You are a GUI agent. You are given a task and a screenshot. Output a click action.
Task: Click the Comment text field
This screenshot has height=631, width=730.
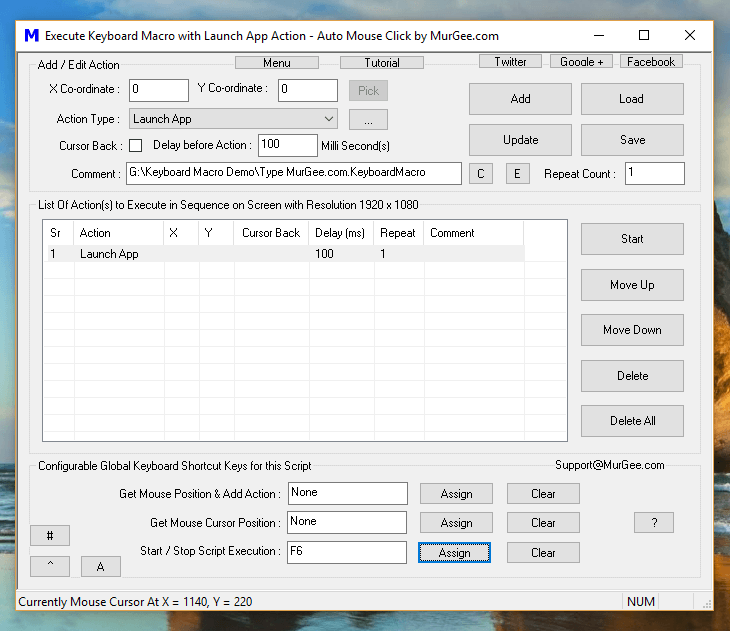(294, 173)
